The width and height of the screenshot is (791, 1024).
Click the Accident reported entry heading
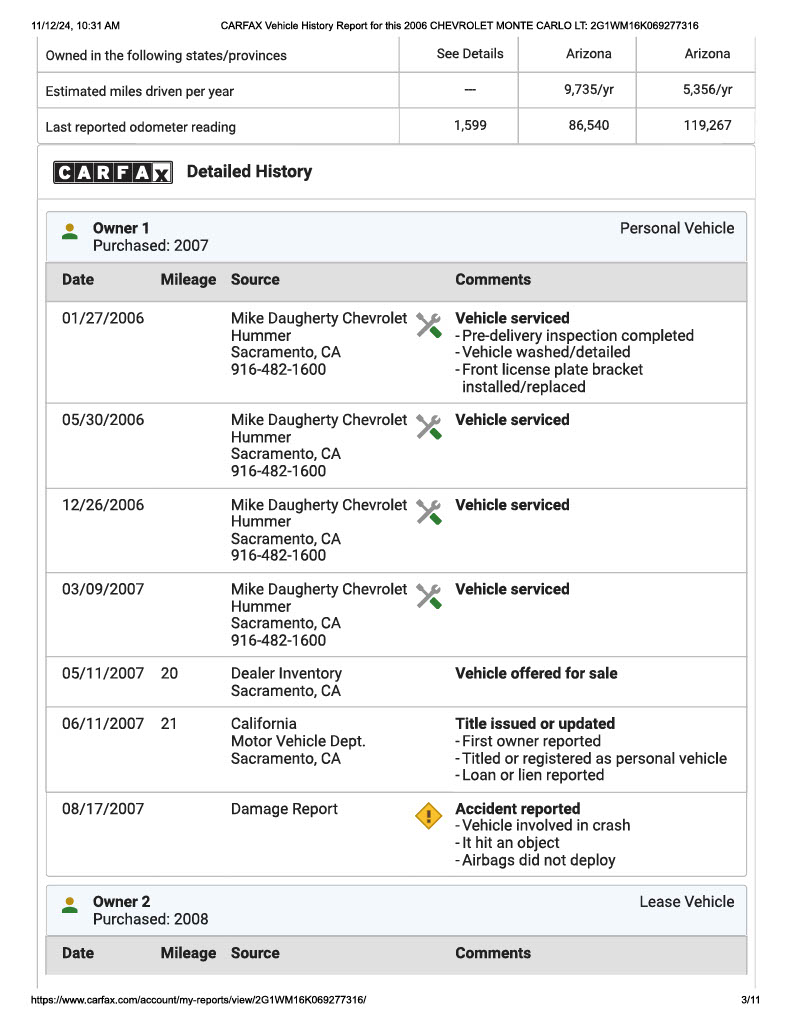[x=517, y=808]
